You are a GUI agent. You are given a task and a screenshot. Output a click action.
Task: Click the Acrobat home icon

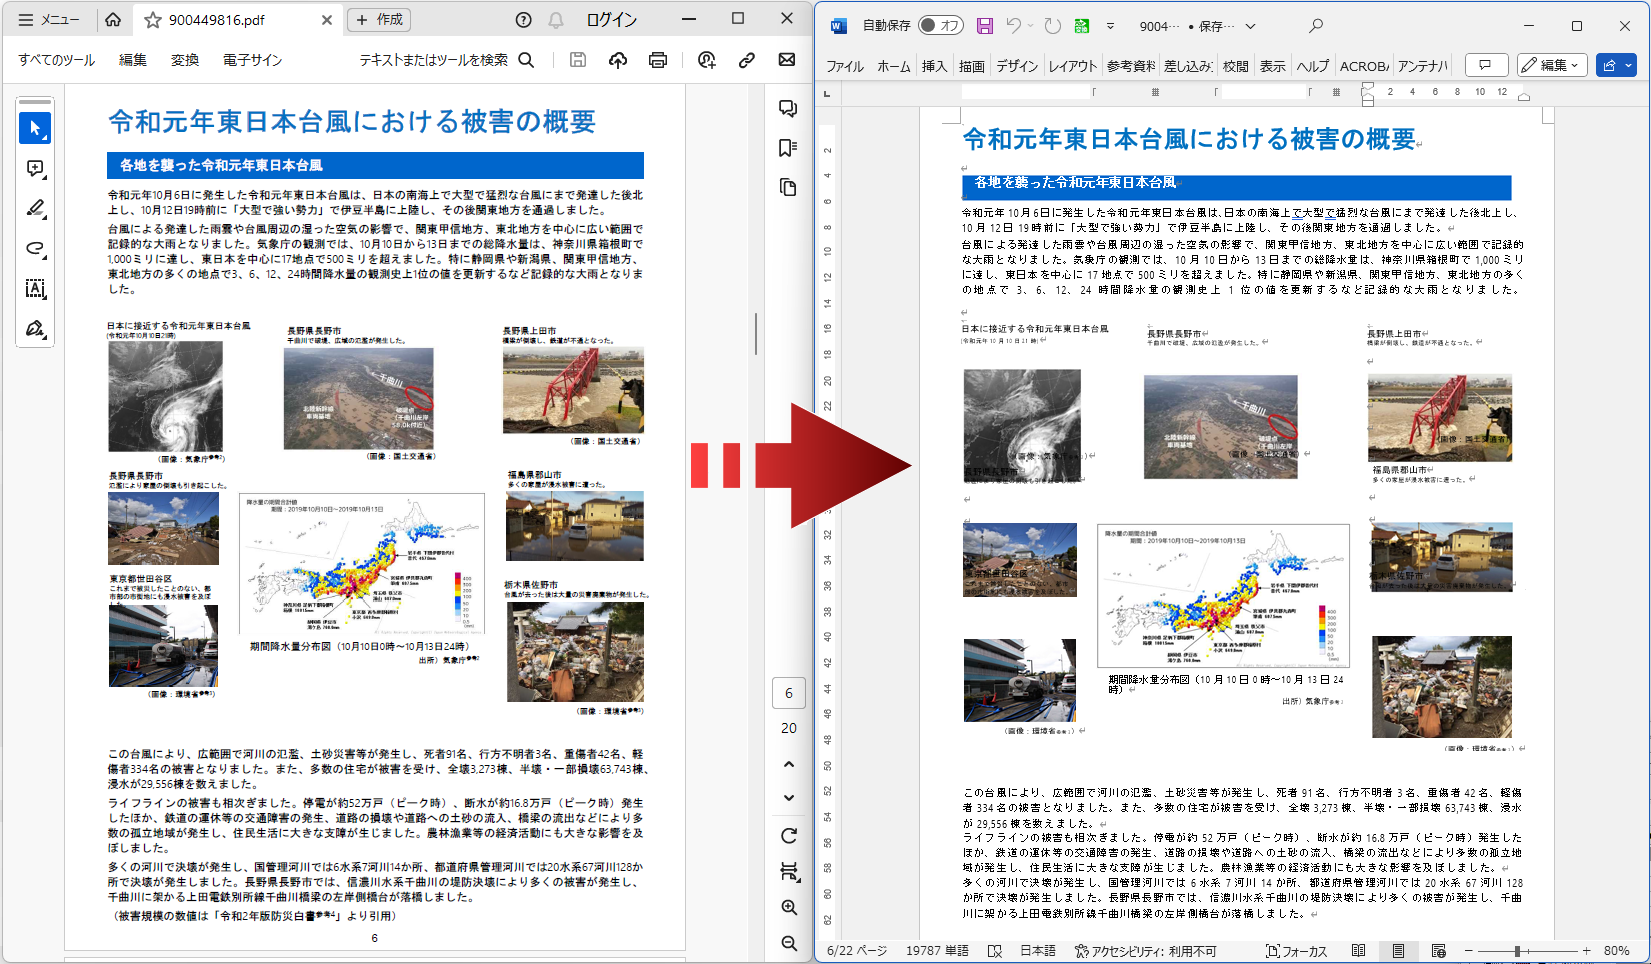[x=113, y=20]
